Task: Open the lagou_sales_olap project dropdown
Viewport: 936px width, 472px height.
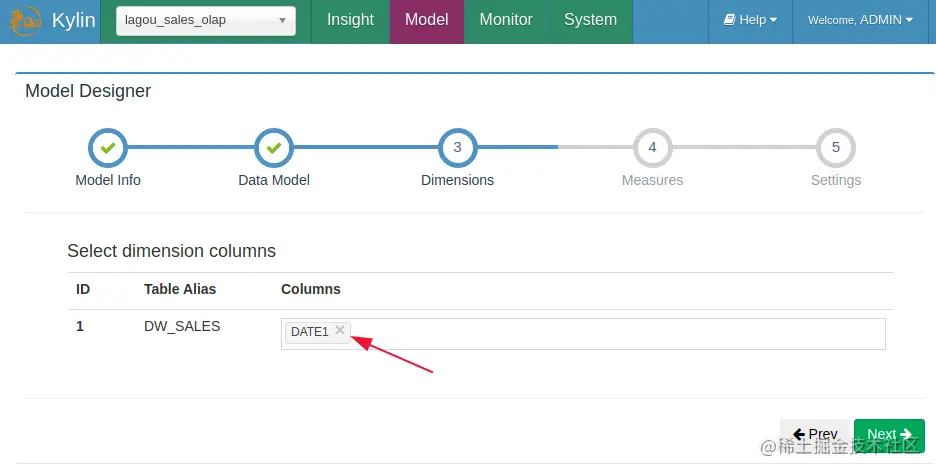Action: [206, 20]
